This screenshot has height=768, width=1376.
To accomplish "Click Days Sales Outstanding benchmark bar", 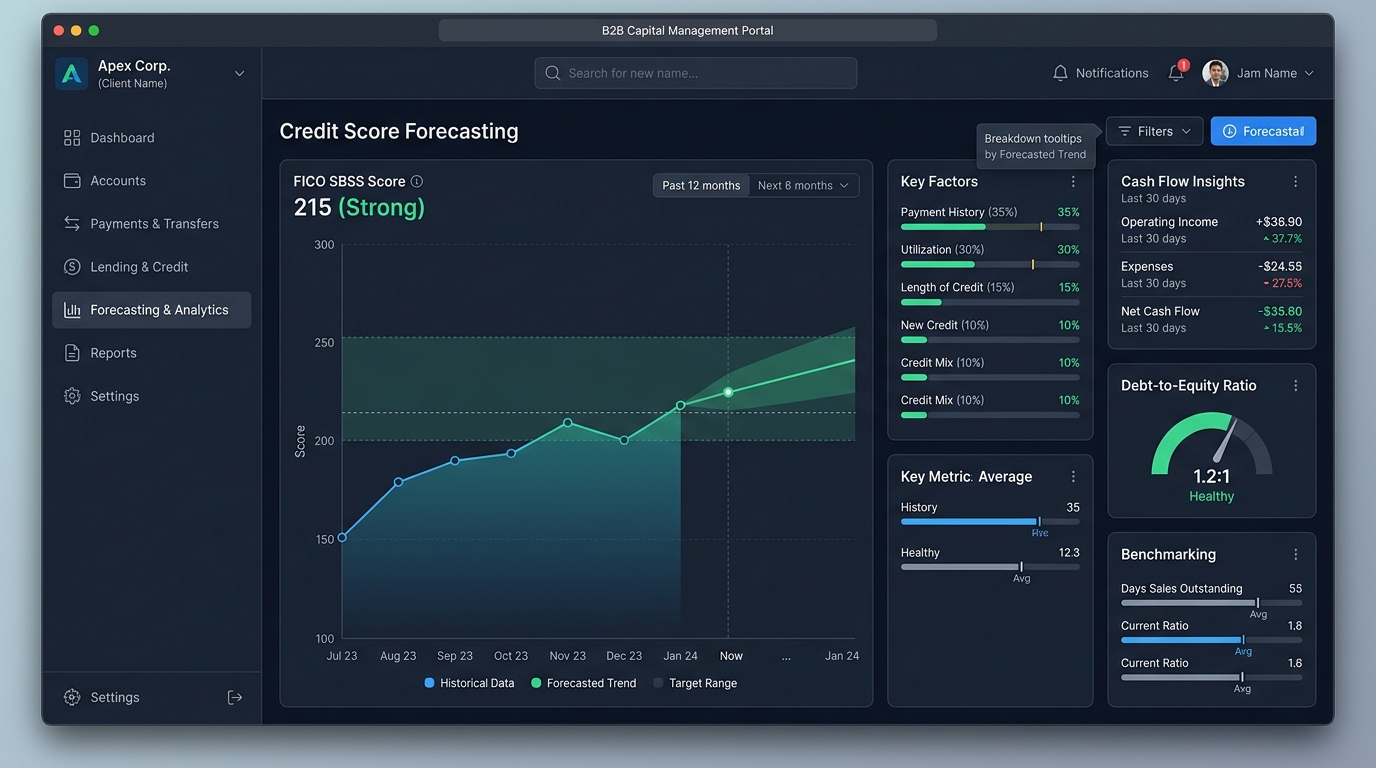I will (1211, 603).
